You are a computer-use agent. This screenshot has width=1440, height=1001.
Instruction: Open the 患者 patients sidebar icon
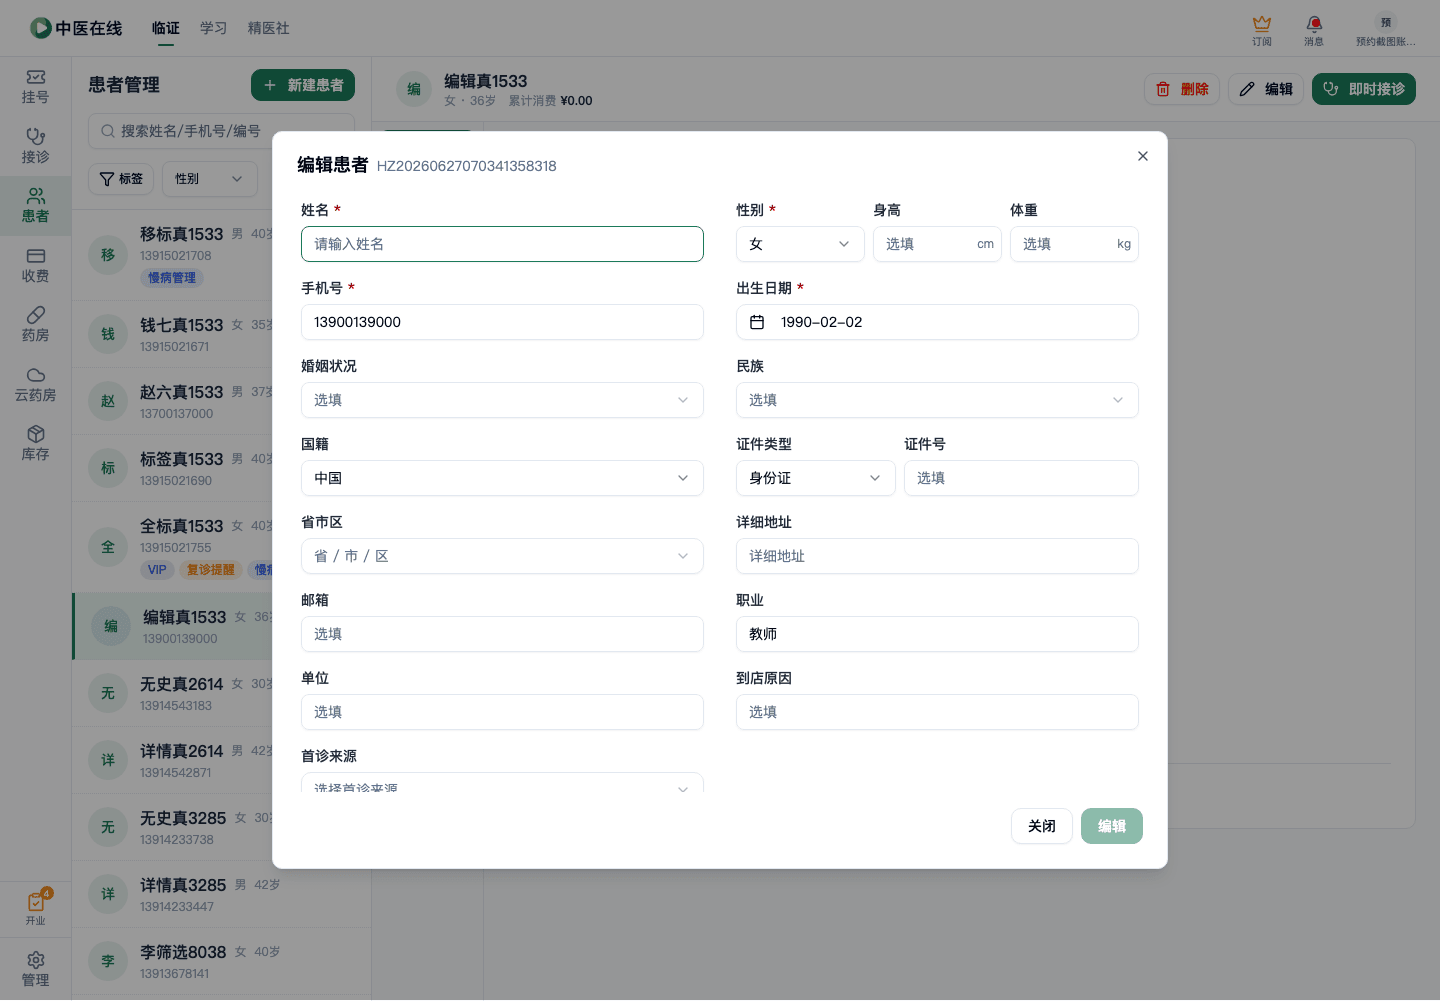pos(35,206)
